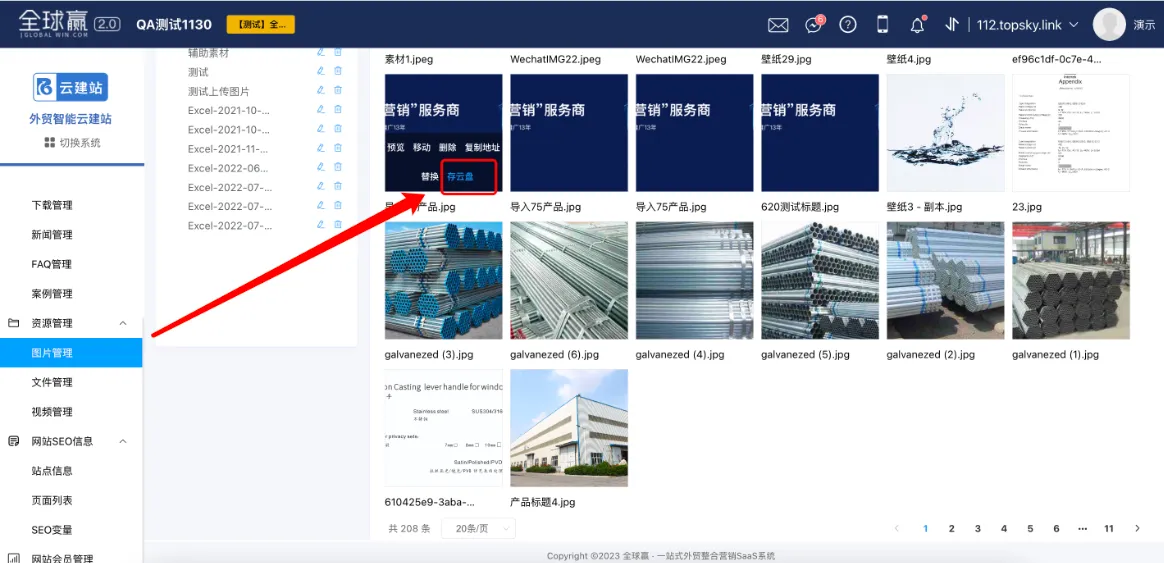Click 切换系统 to switch systems
Screen dimensions: 1164x563
click(72, 143)
